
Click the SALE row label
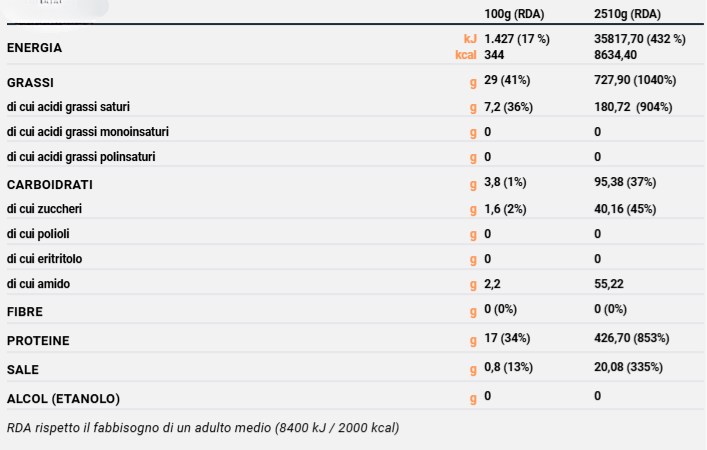pyautogui.click(x=23, y=369)
